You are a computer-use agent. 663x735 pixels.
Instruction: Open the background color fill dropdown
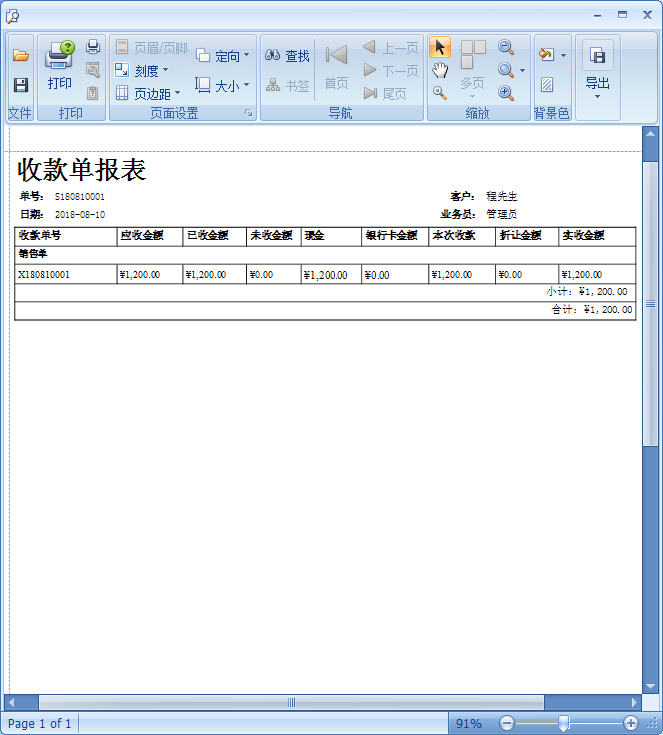(551, 55)
